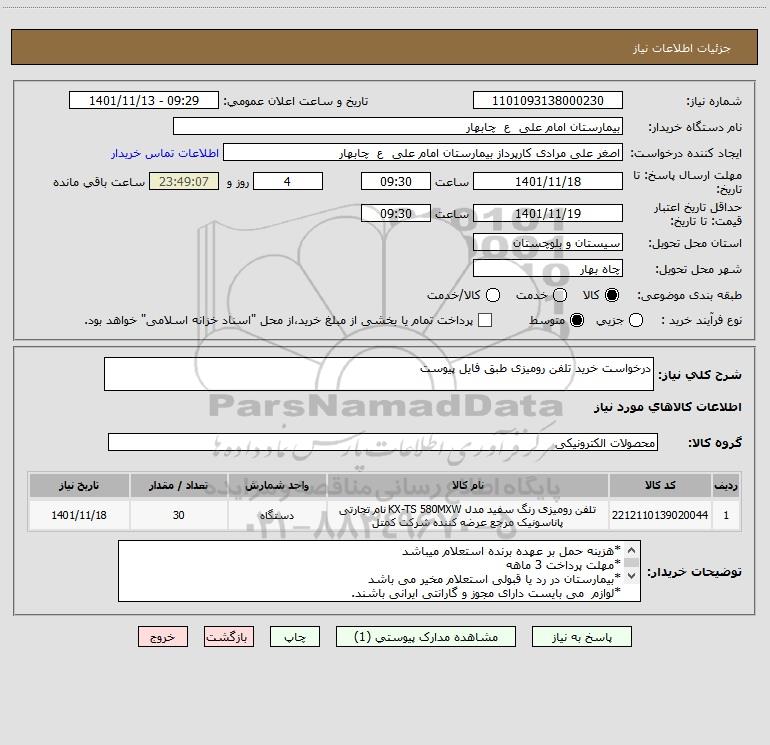
Task: Click the توضیحات خریدار text area
Action: [x=379, y=571]
